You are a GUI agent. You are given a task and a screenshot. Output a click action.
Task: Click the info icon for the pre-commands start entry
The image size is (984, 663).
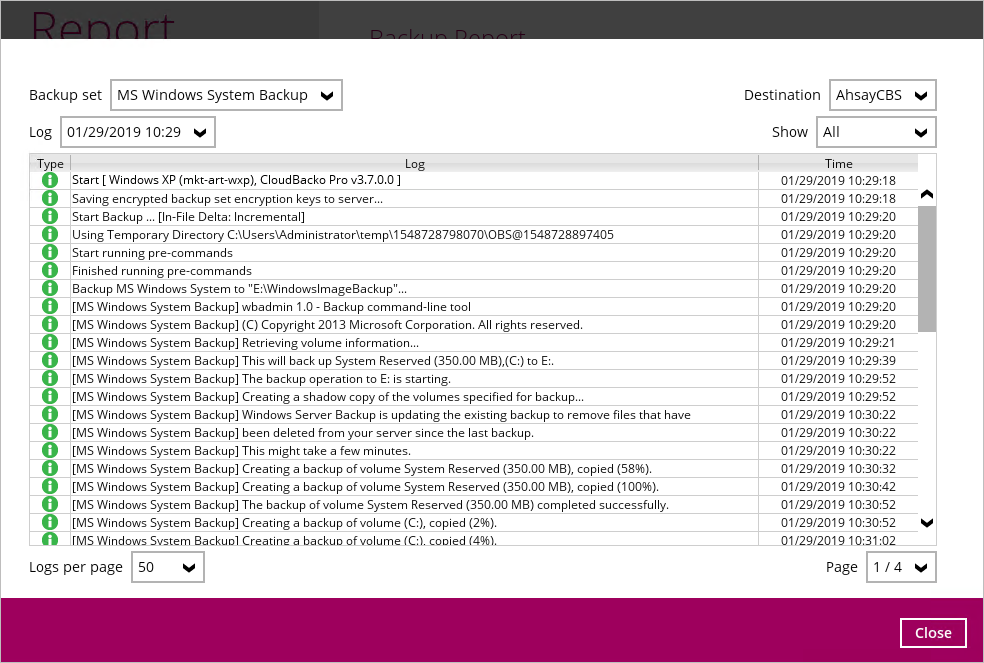[50, 252]
